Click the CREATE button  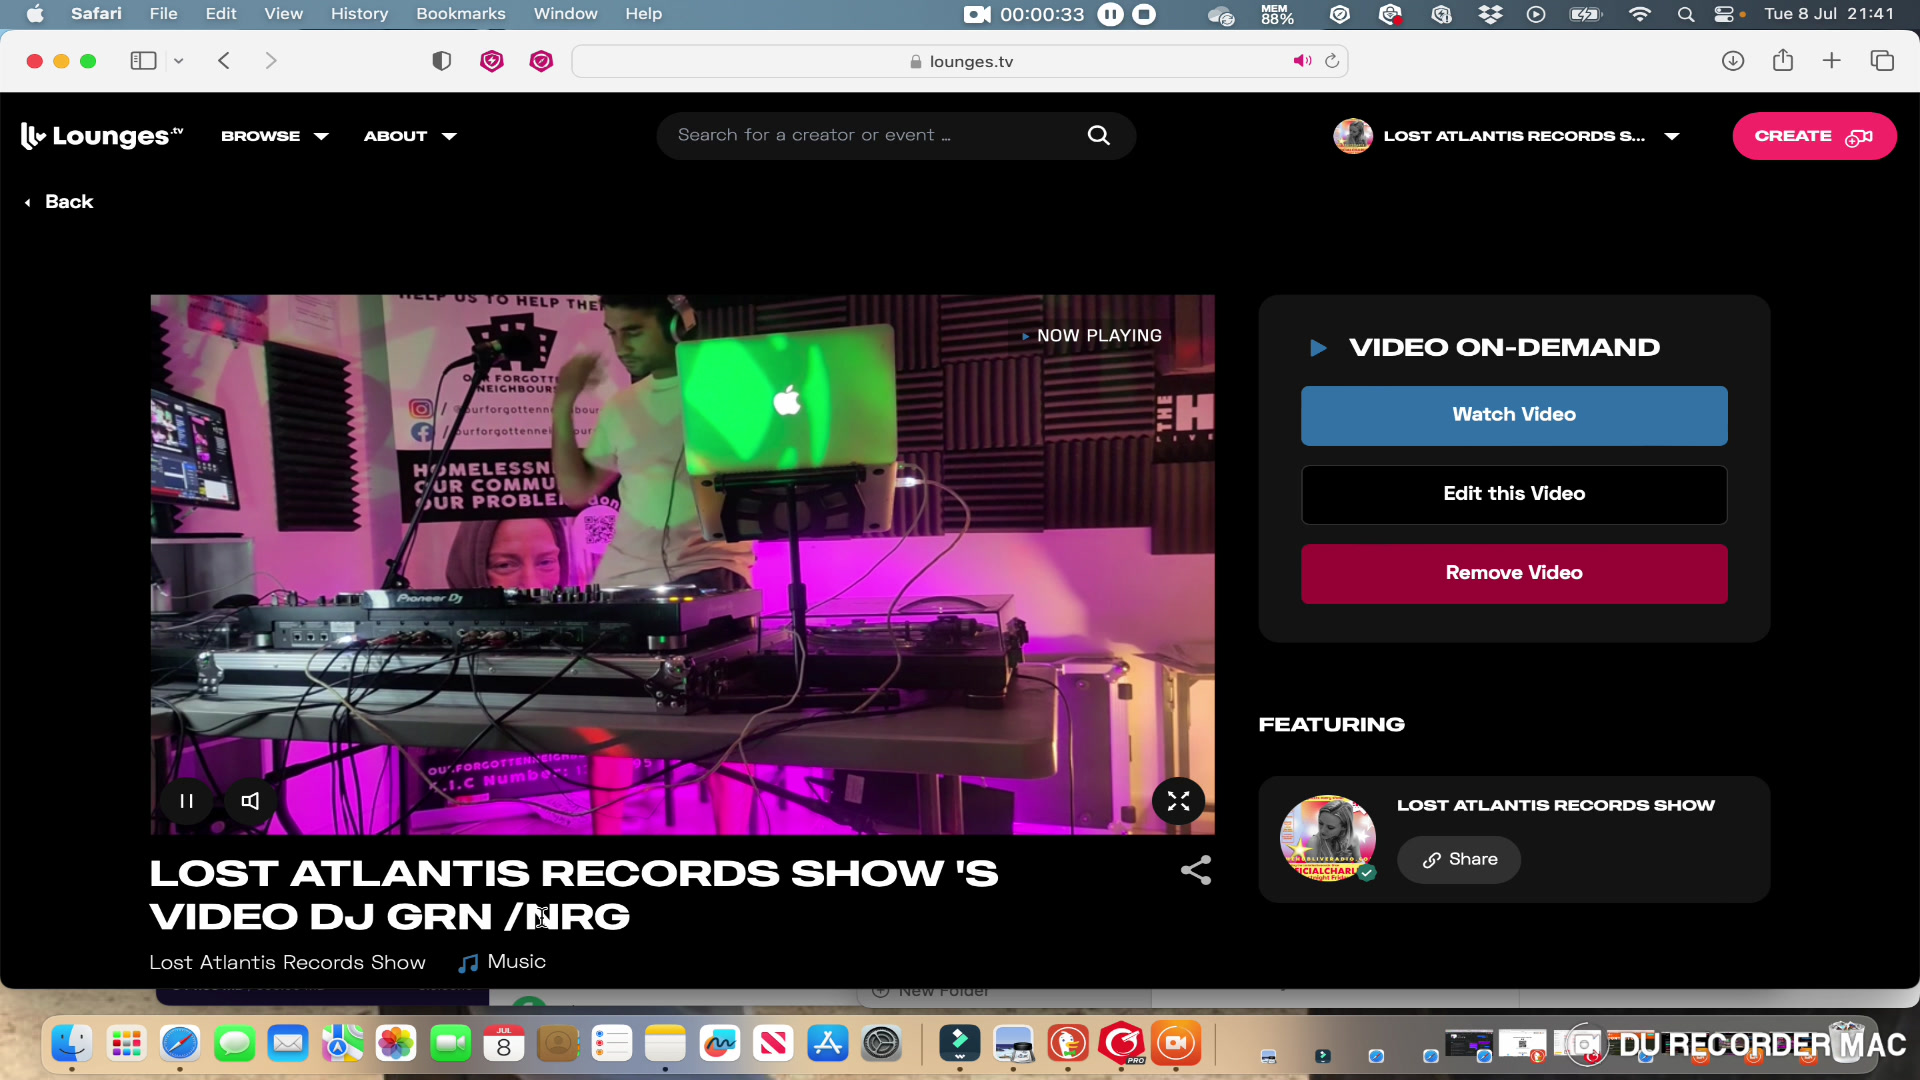click(x=1814, y=136)
